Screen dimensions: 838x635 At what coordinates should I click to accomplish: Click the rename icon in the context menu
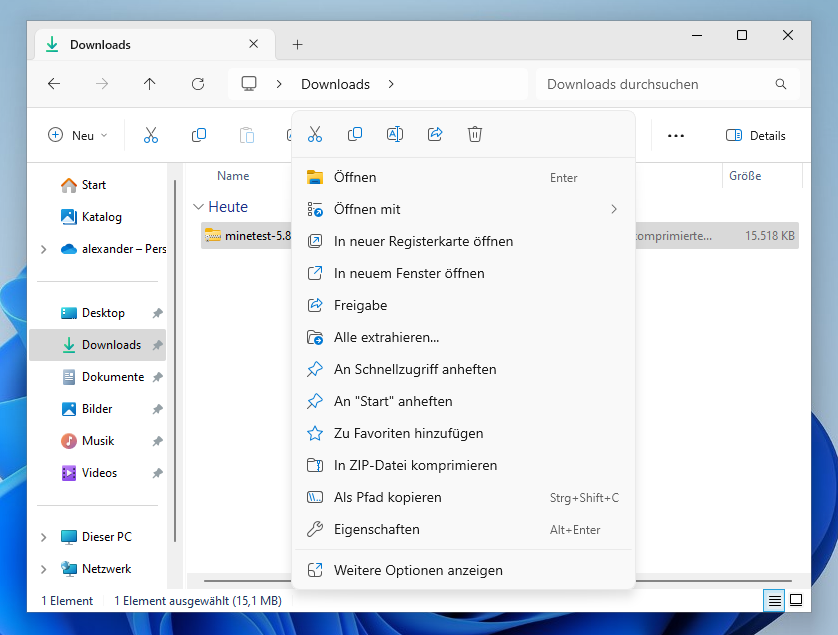[x=395, y=134]
